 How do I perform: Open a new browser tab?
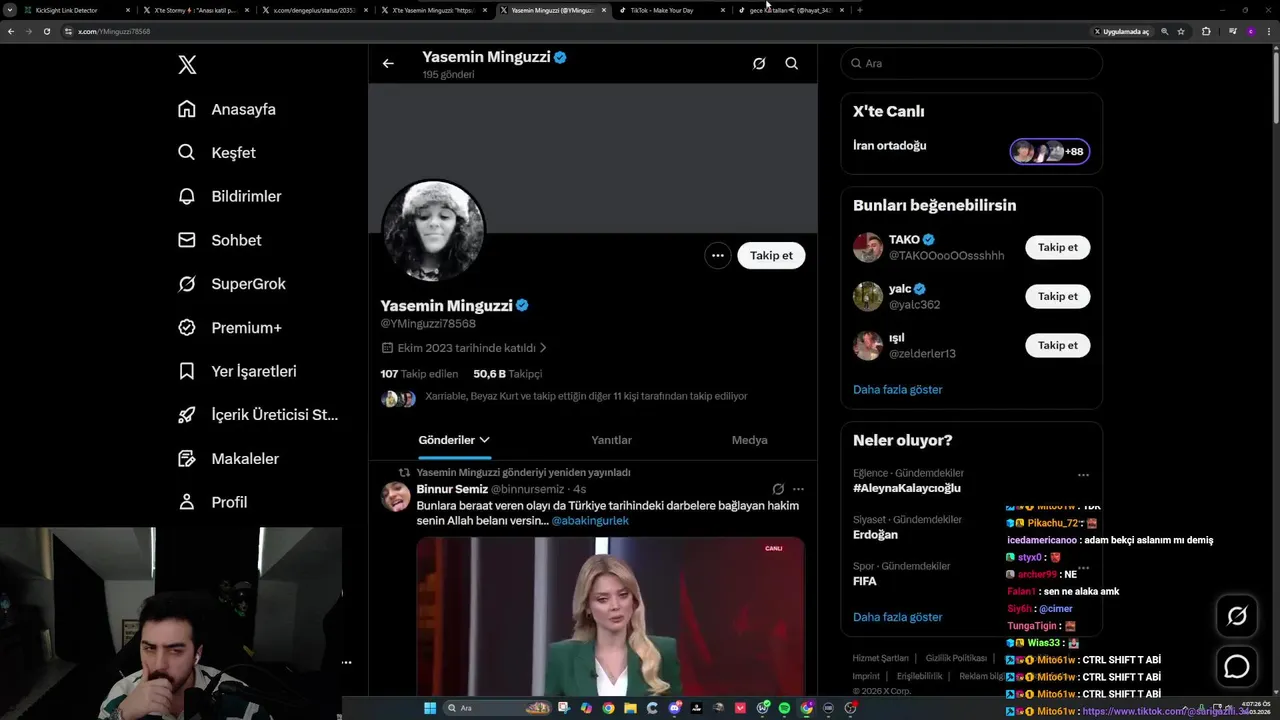pyautogui.click(x=859, y=10)
